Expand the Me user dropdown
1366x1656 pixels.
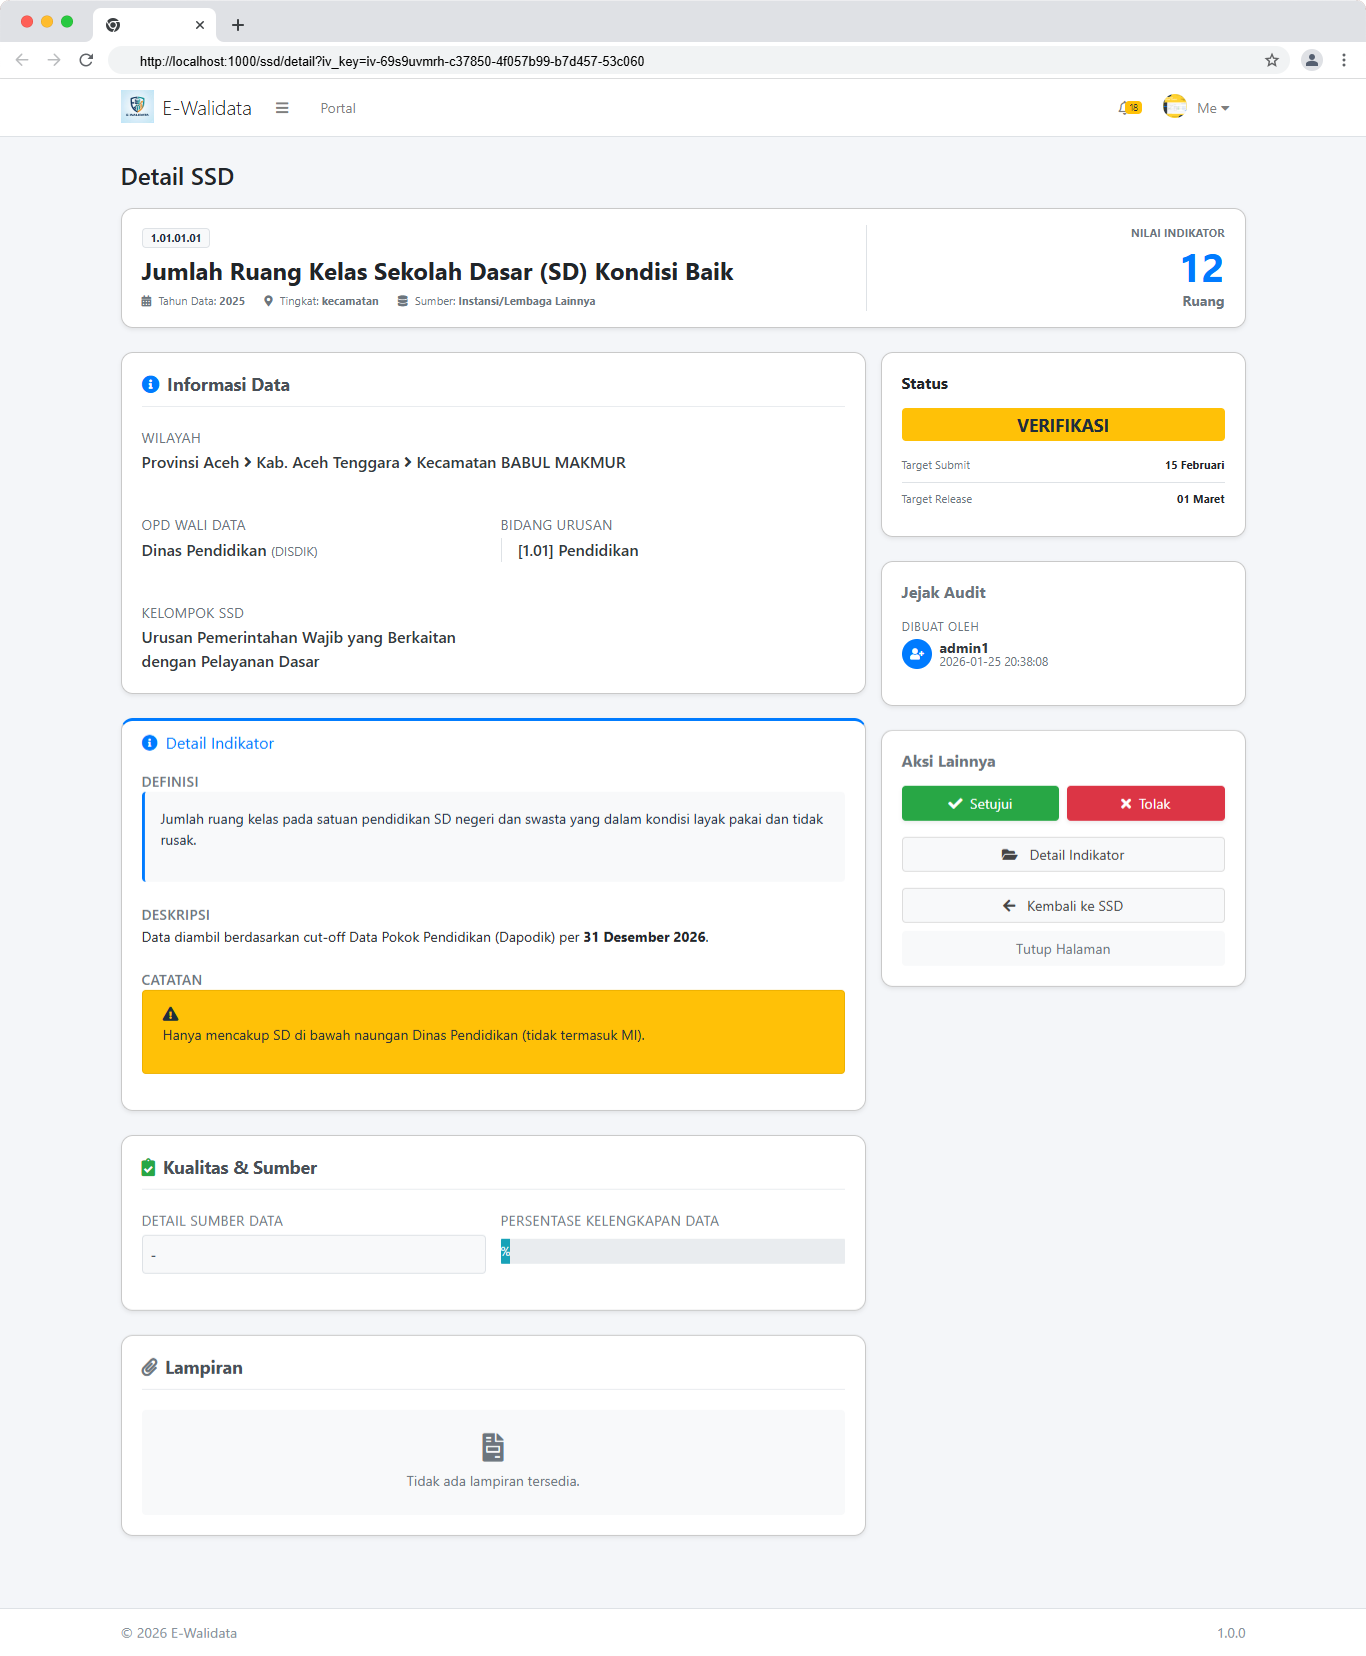pos(1212,108)
